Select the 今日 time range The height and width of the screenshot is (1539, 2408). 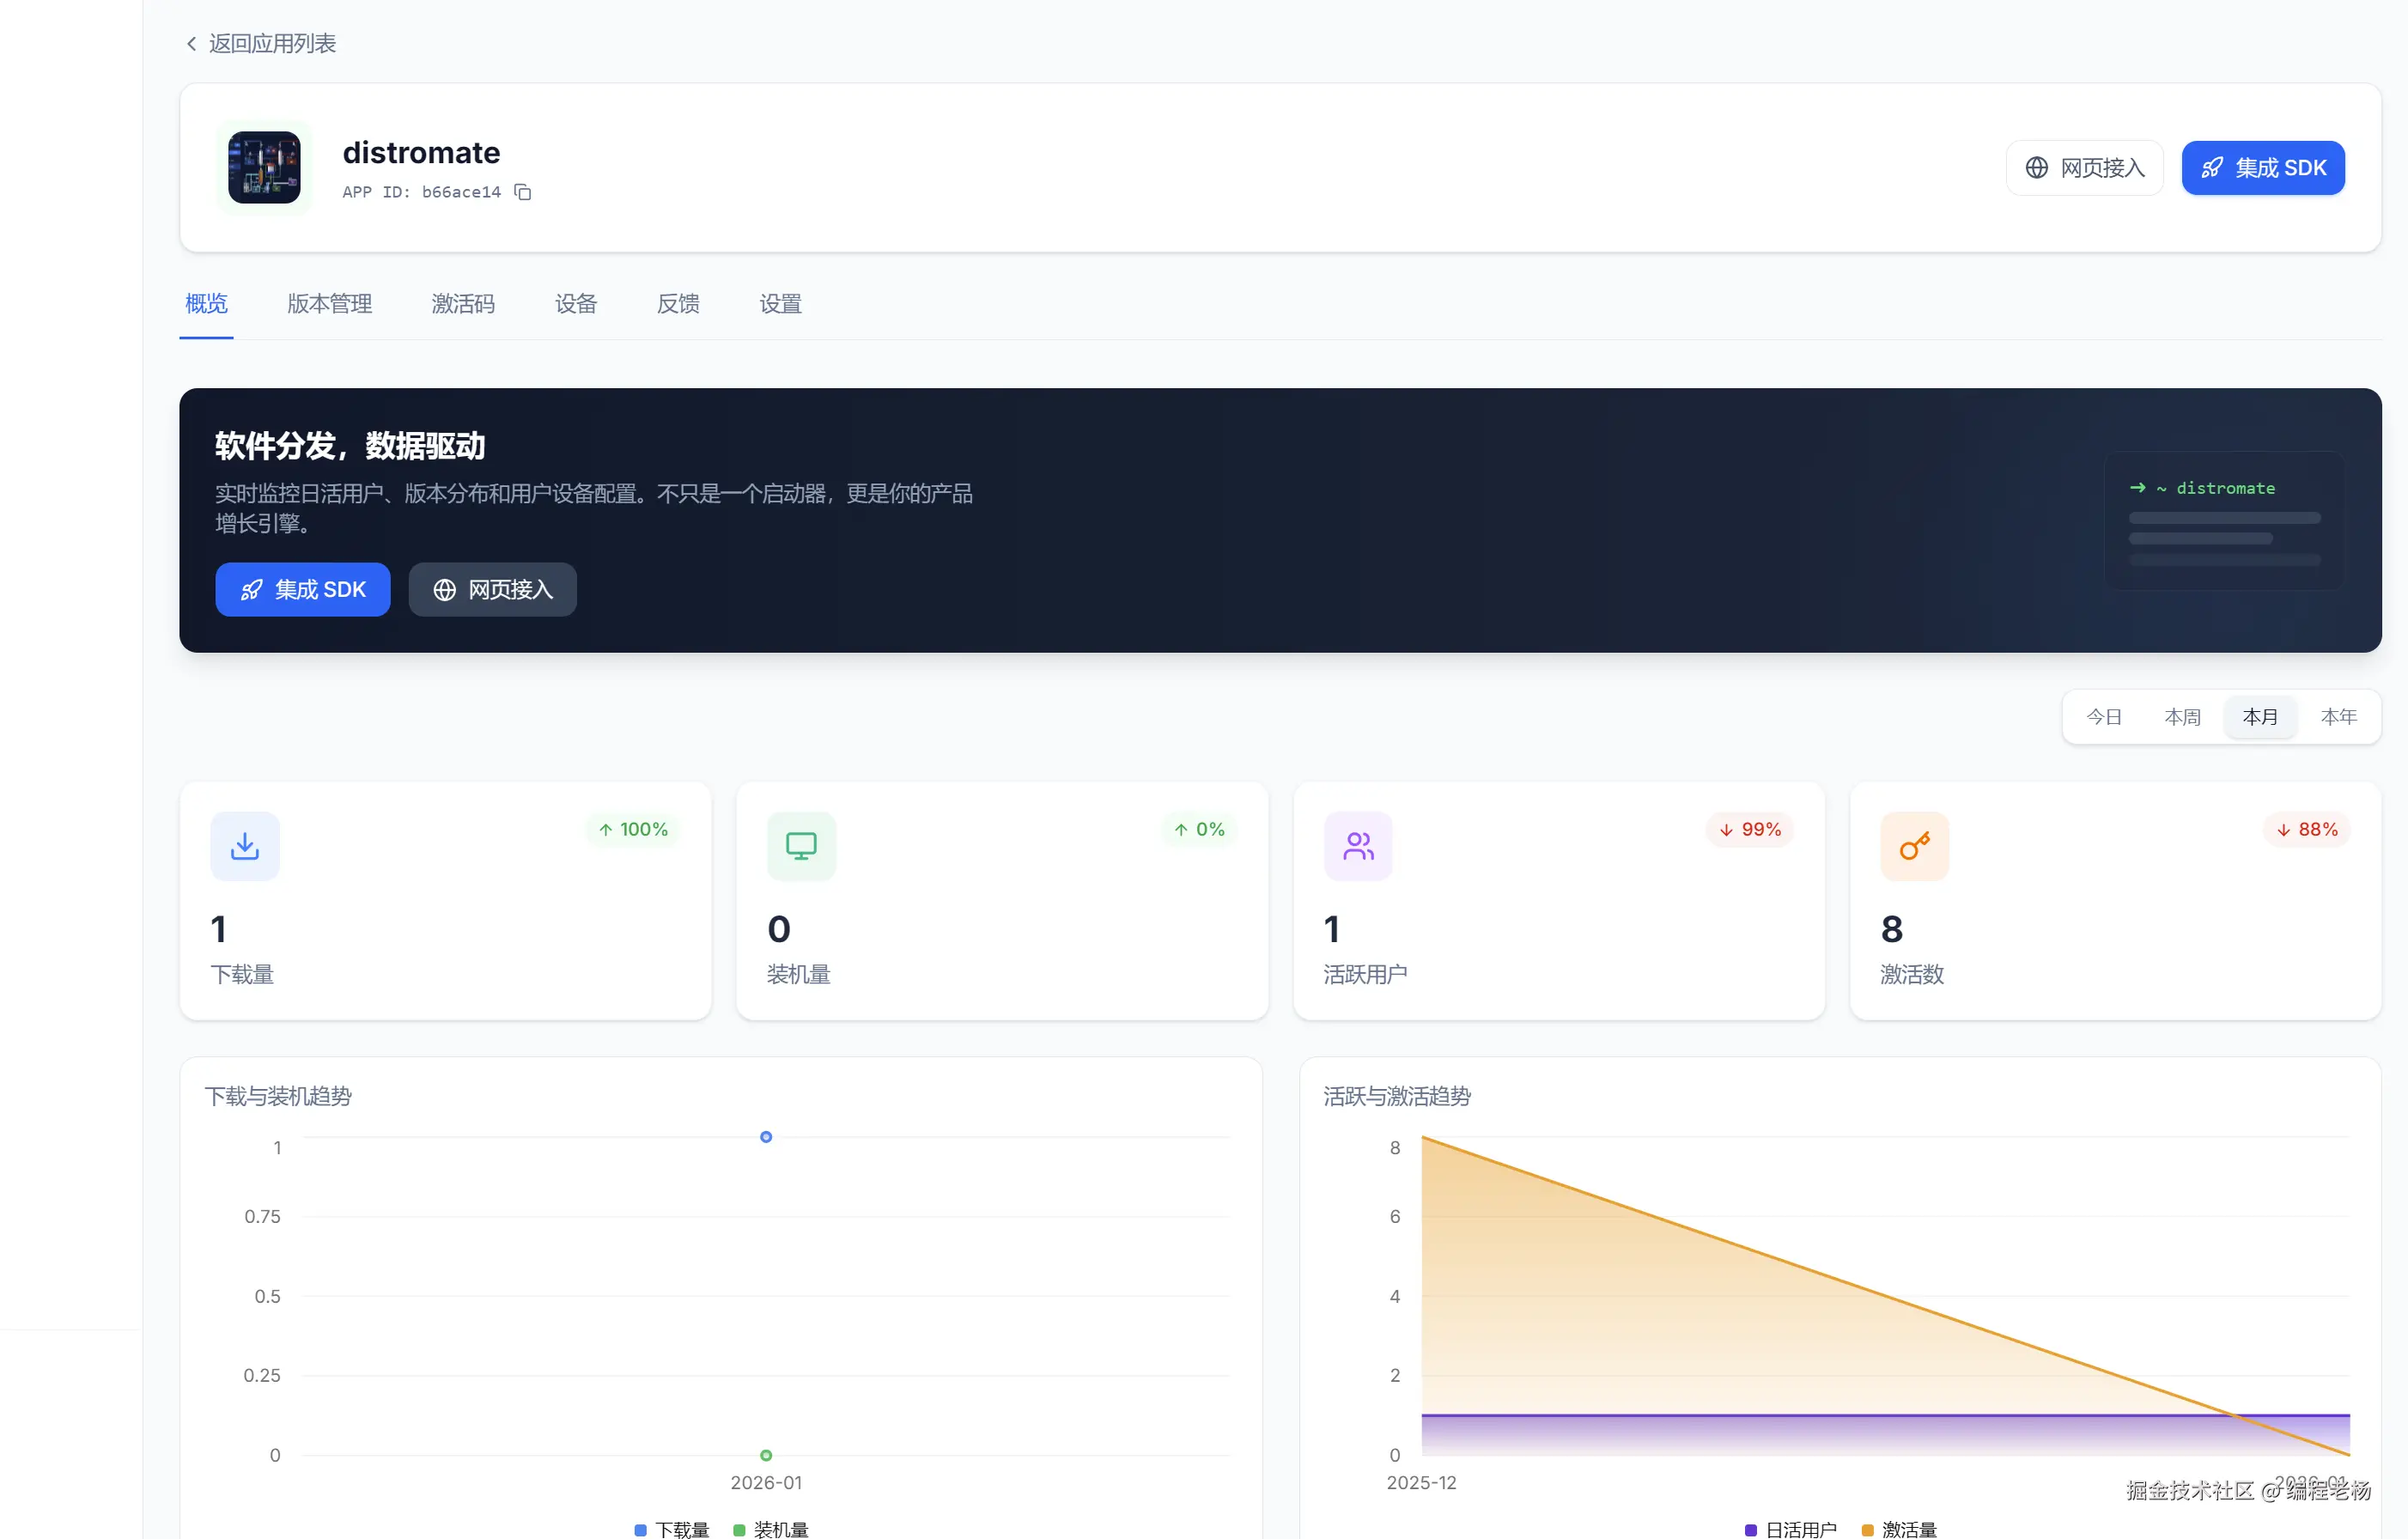coord(2104,716)
